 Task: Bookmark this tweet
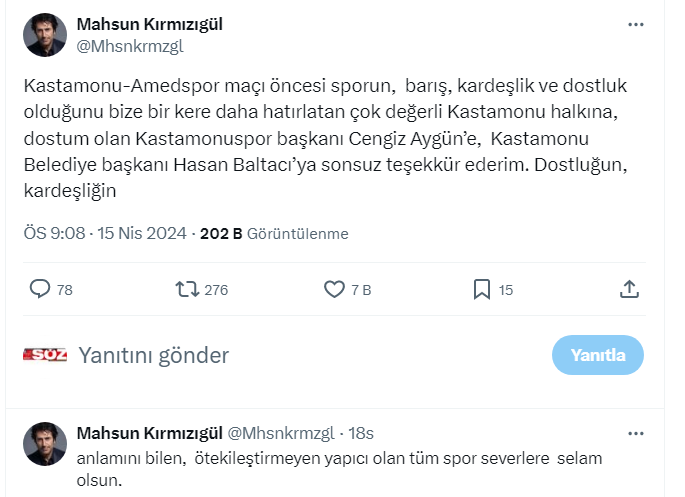[x=481, y=290]
